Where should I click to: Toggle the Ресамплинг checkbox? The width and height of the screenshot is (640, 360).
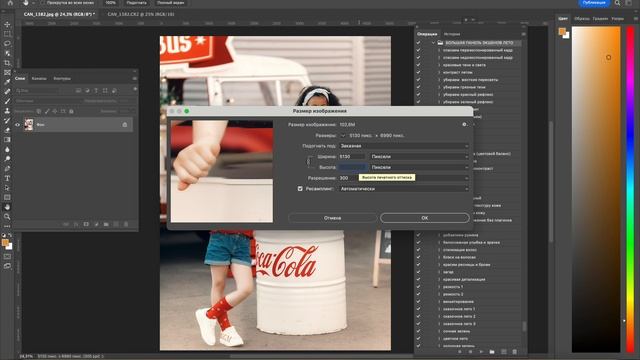tap(300, 189)
